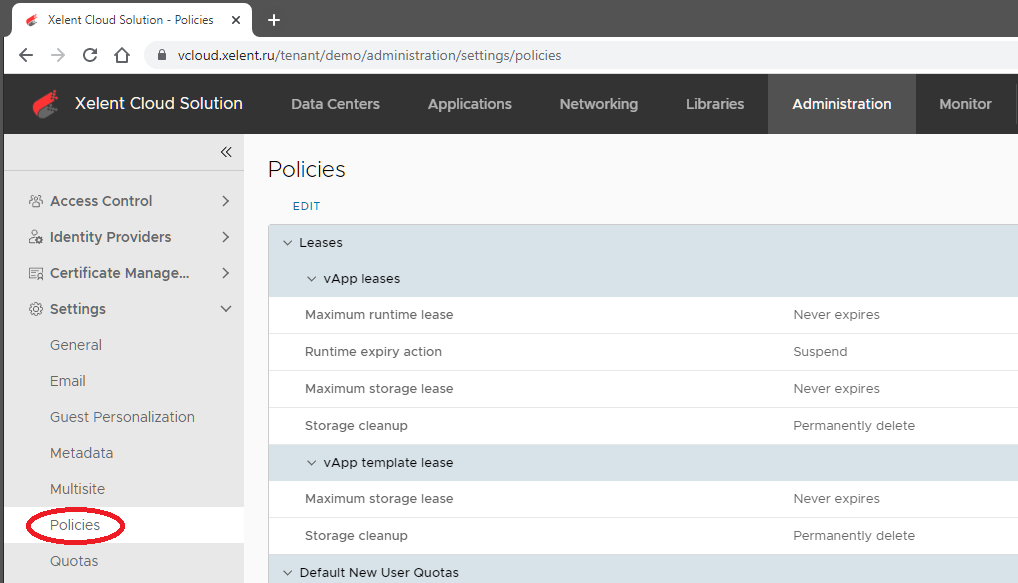Open the Libraries tab
The width and height of the screenshot is (1018, 583).
715,104
